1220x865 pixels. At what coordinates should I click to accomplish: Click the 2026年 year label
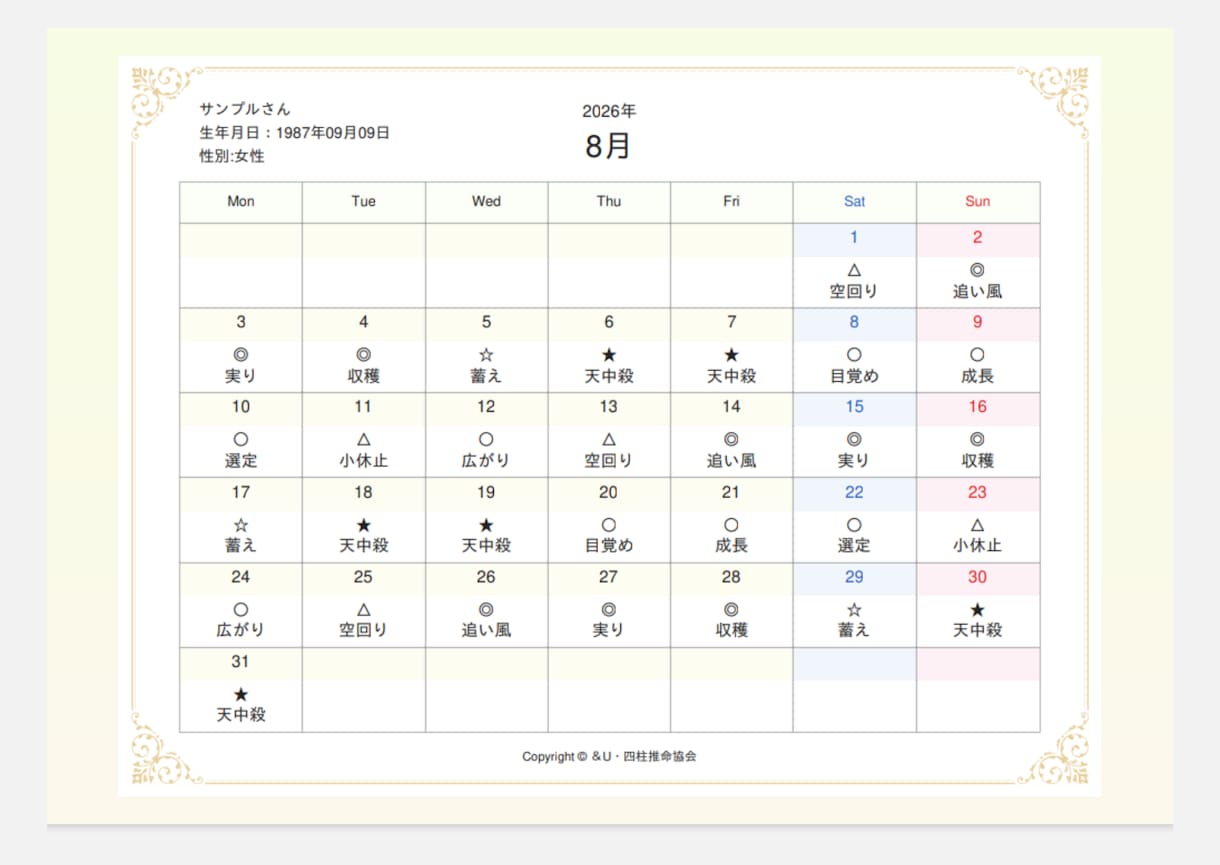click(x=609, y=111)
